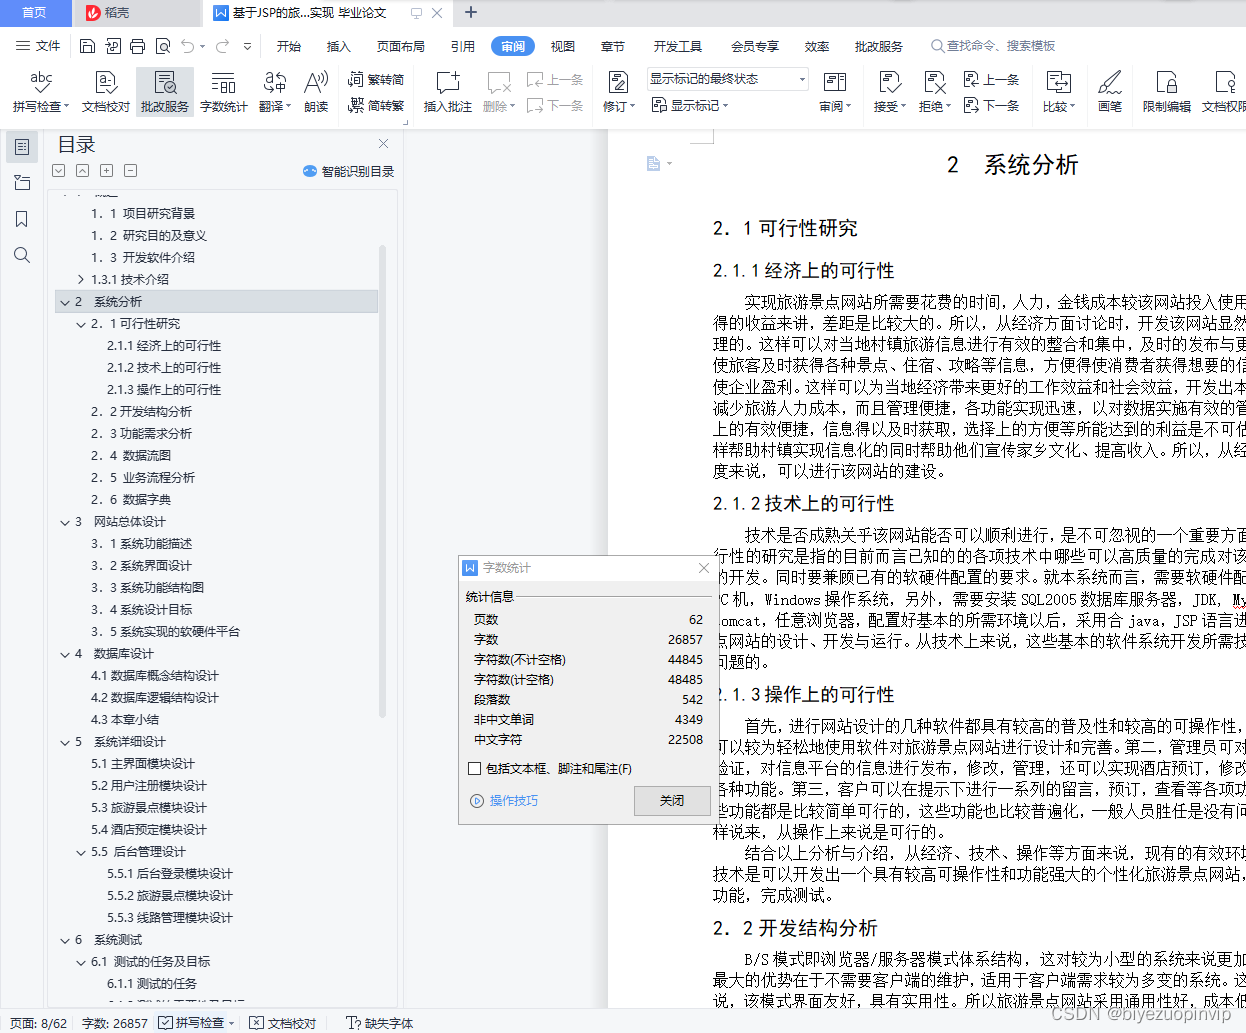This screenshot has height=1033, width=1246.
Task: Click the missing fonts indicator (缺失字体) in the status bar
Action: (379, 1023)
